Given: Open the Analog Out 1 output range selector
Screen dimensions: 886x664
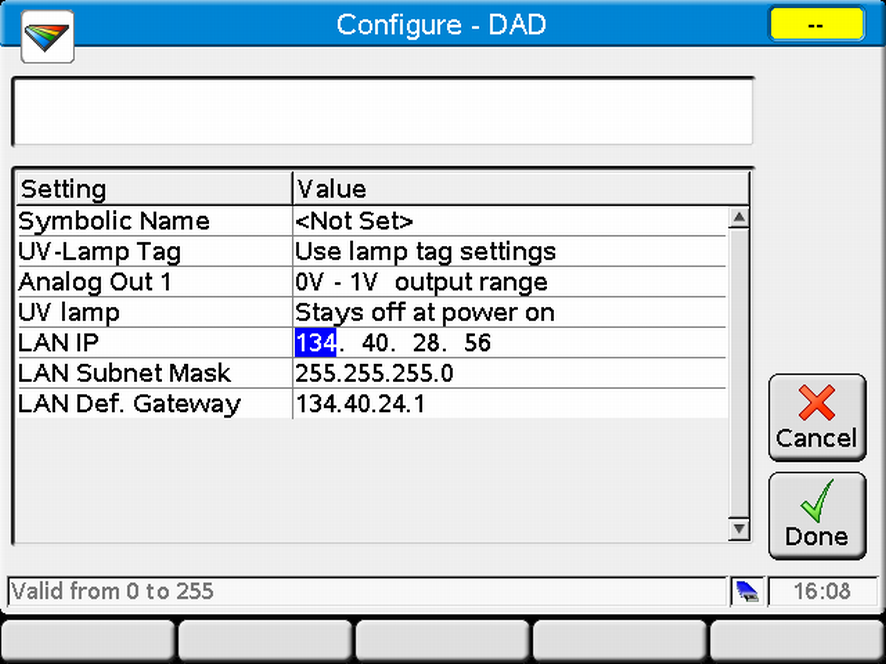Looking at the screenshot, I should 420,282.
